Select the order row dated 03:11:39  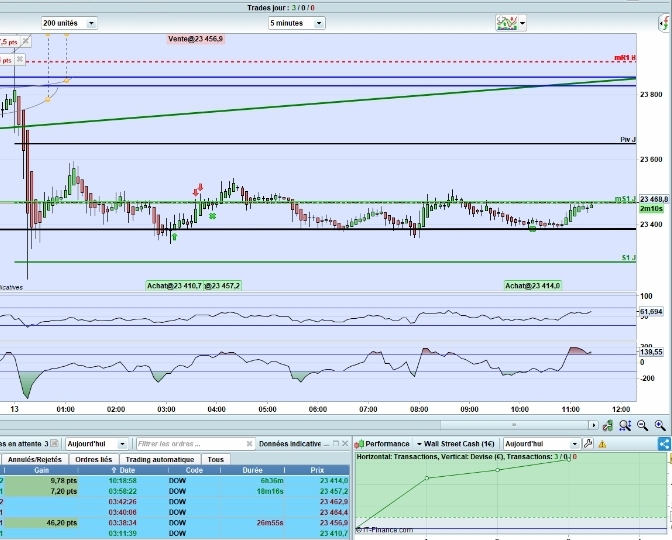[x=175, y=533]
